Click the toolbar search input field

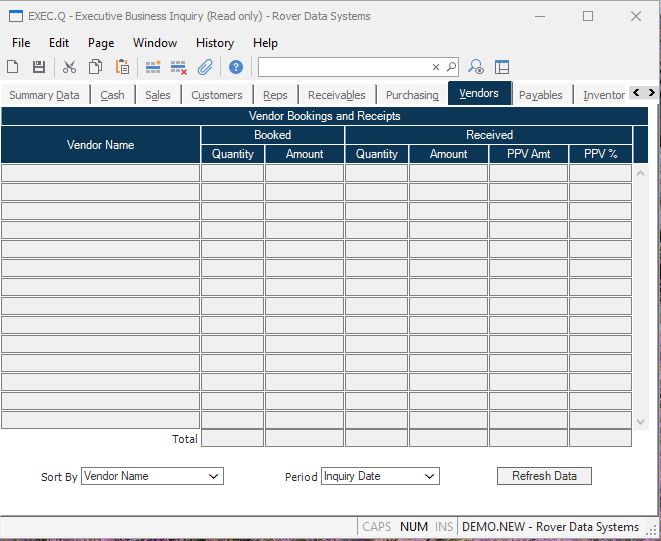click(x=343, y=67)
